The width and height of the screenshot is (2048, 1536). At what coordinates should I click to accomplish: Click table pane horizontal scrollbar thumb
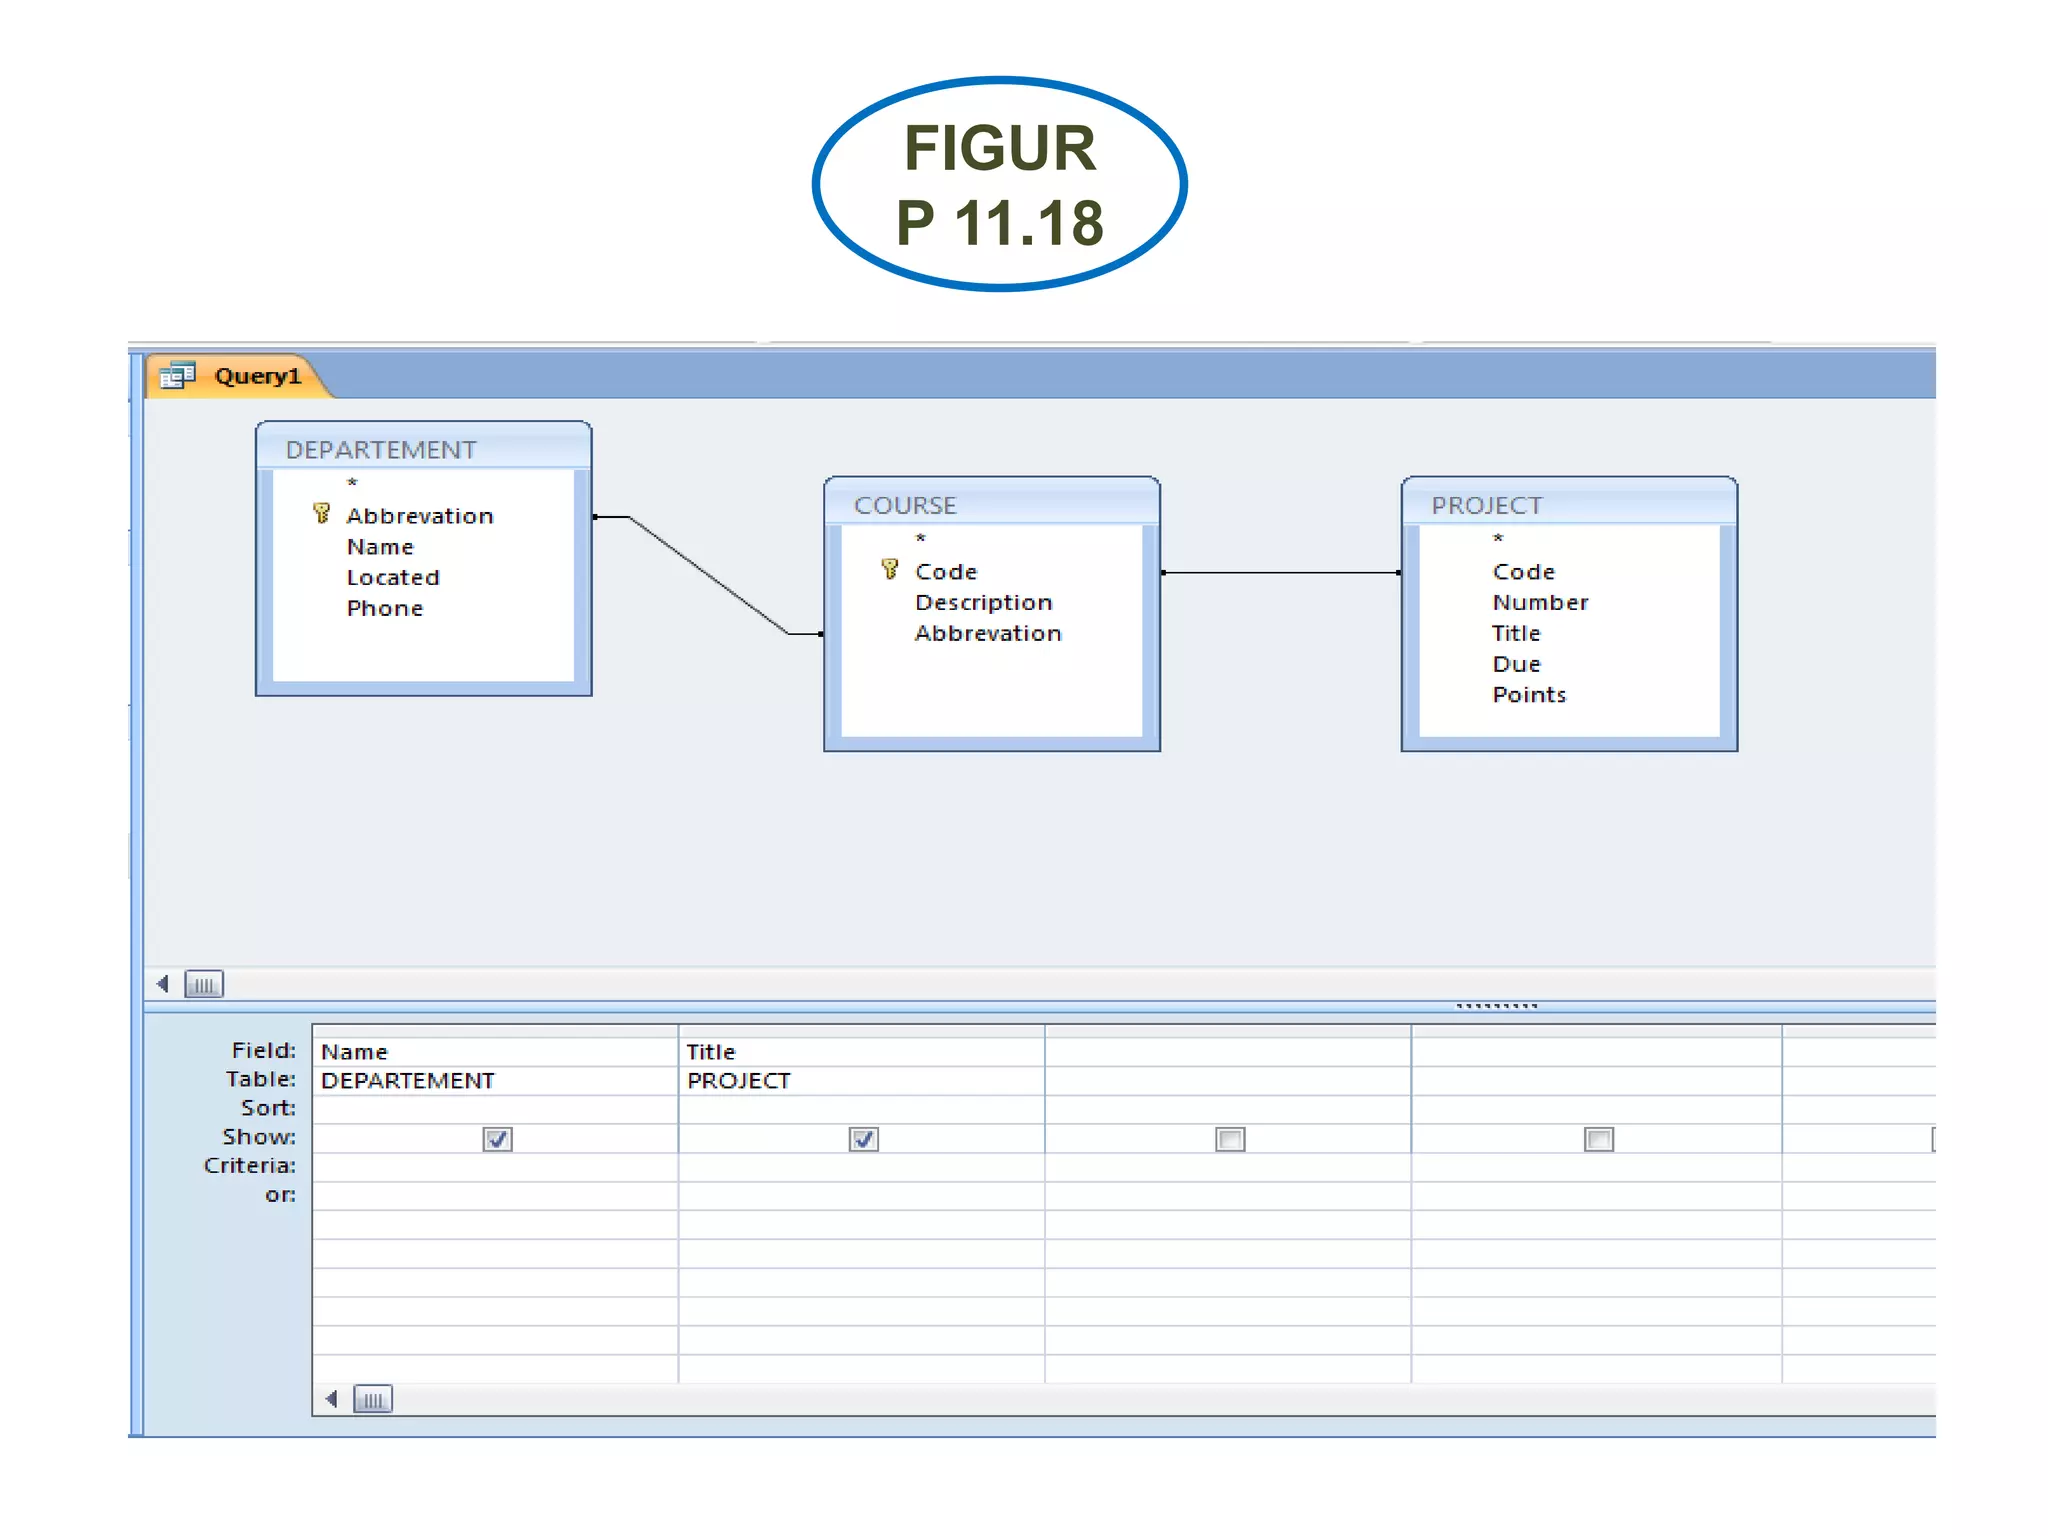coord(204,985)
